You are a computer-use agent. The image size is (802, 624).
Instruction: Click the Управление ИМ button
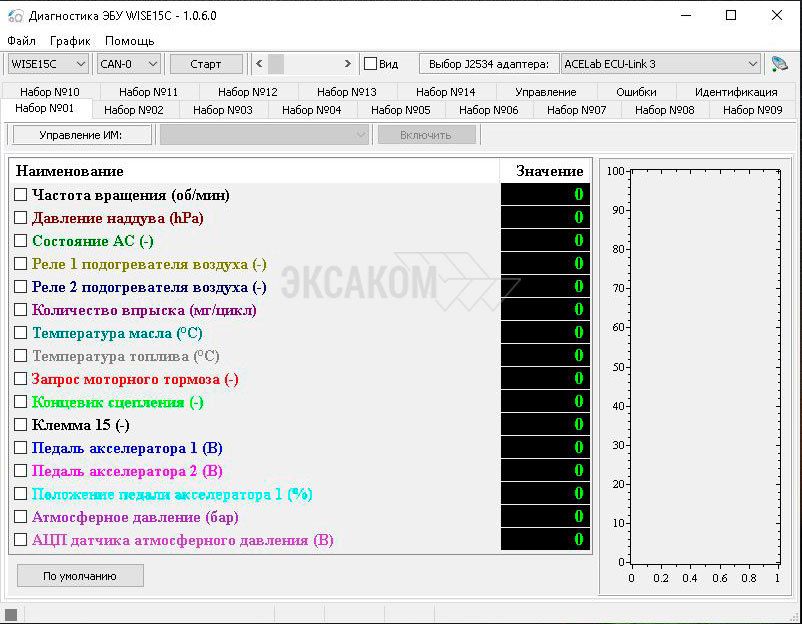point(82,135)
